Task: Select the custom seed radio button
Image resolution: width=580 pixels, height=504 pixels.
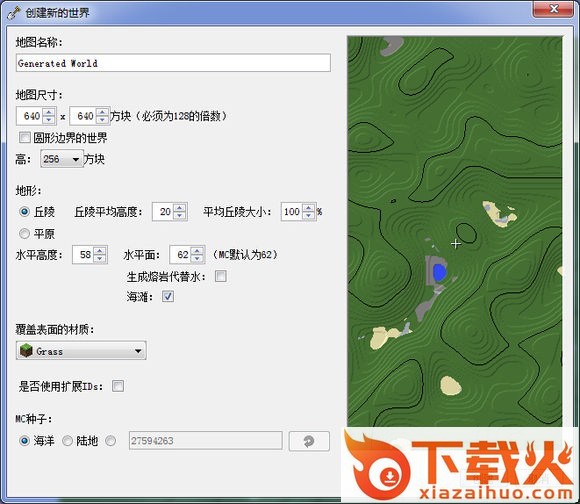Action: tap(110, 441)
